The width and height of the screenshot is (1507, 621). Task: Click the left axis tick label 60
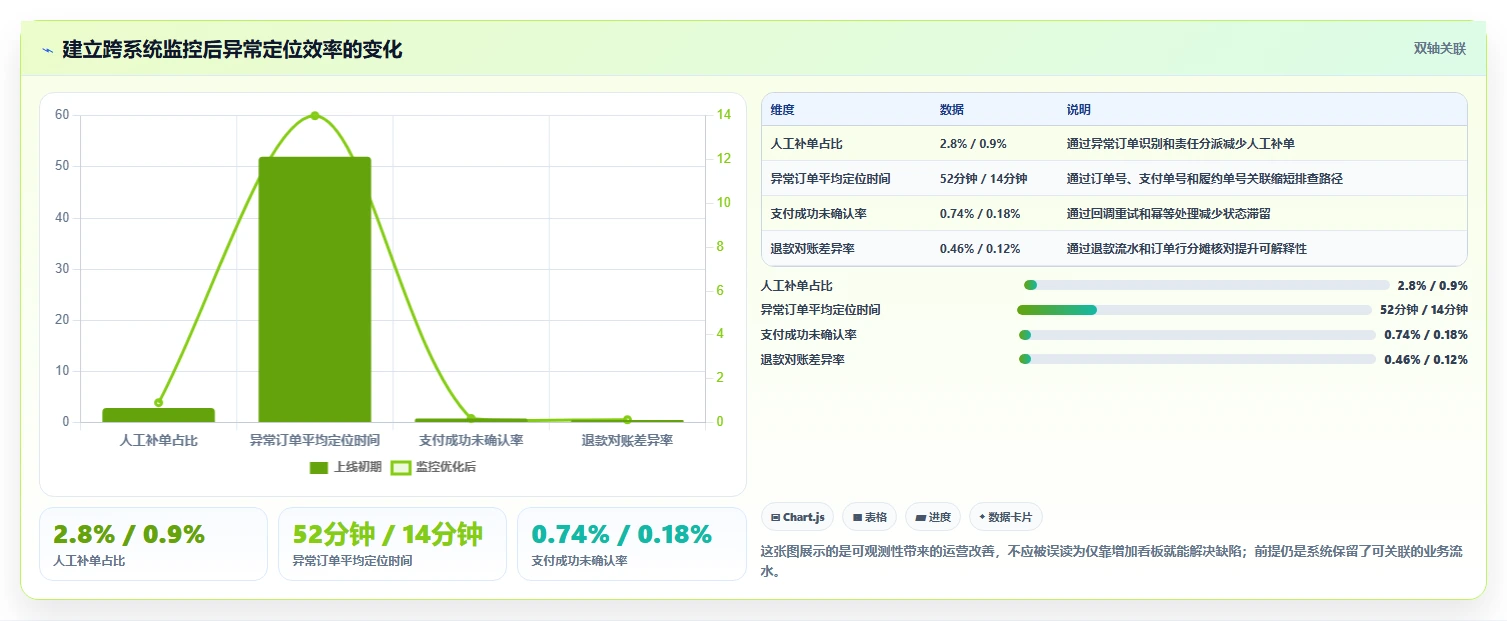[62, 115]
